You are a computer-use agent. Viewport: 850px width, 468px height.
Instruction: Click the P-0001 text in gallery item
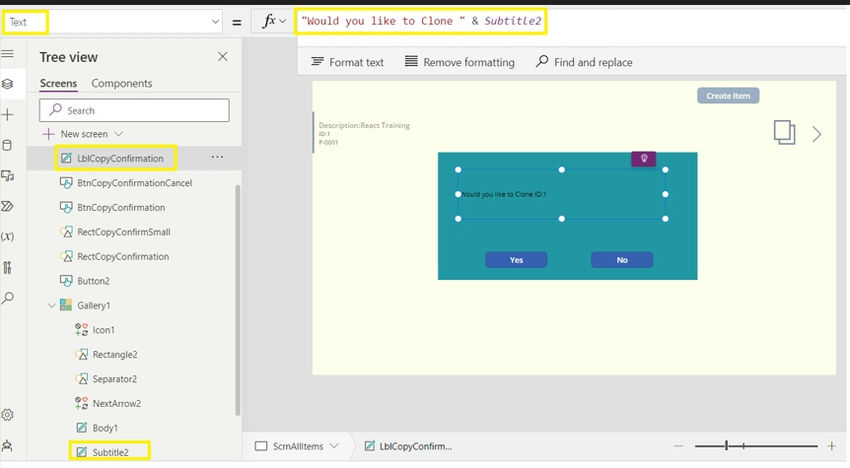(x=328, y=143)
